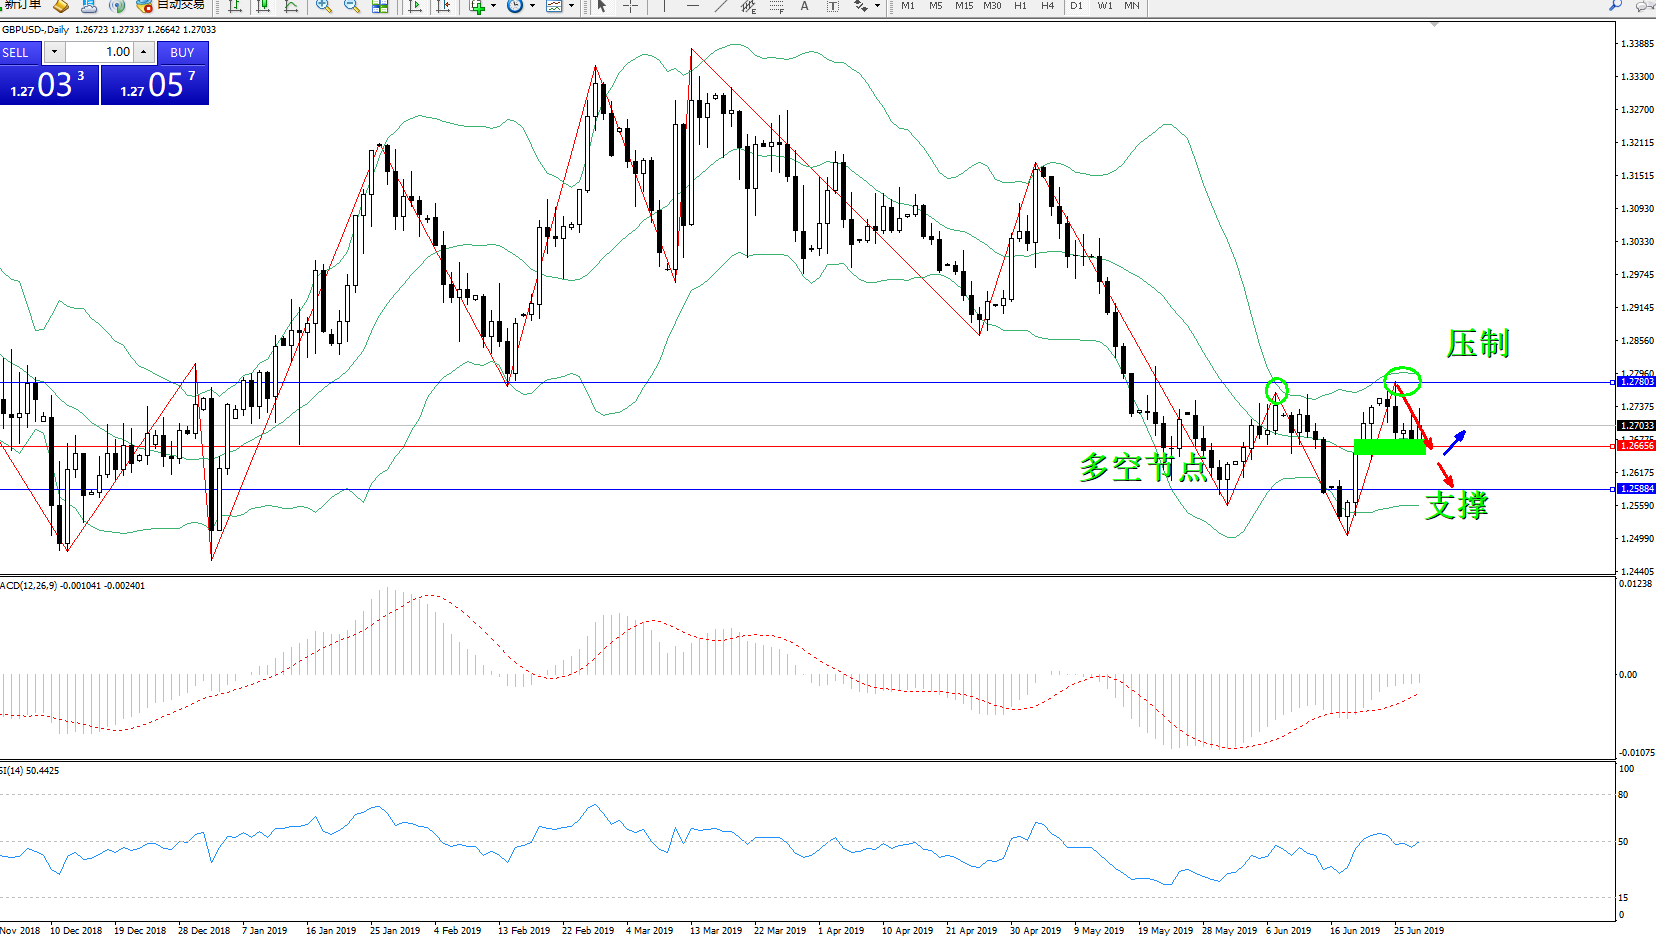
Task: Click the Periods clock icon
Action: pos(515,5)
